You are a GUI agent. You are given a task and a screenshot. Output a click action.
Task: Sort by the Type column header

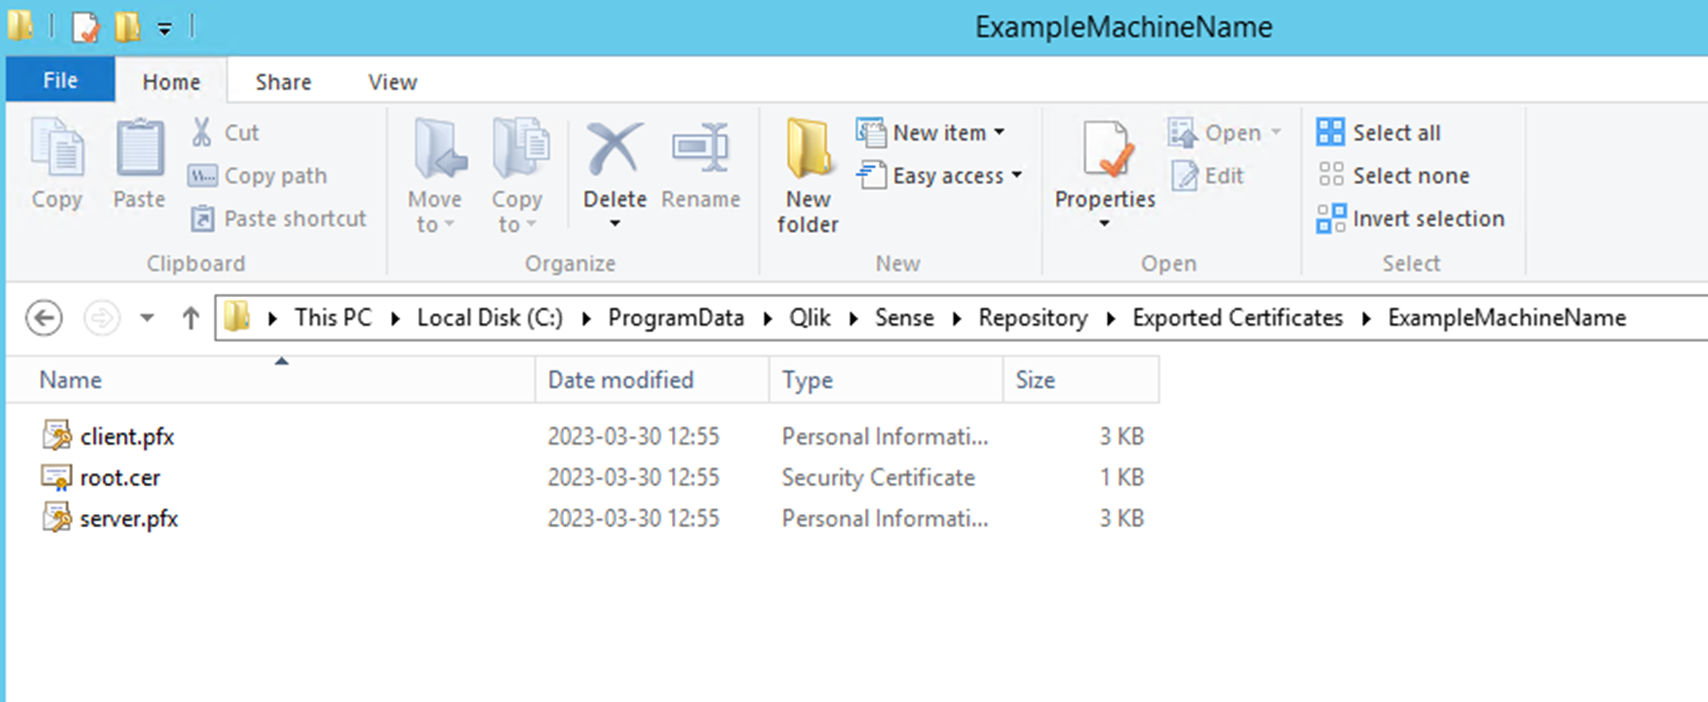click(x=886, y=380)
